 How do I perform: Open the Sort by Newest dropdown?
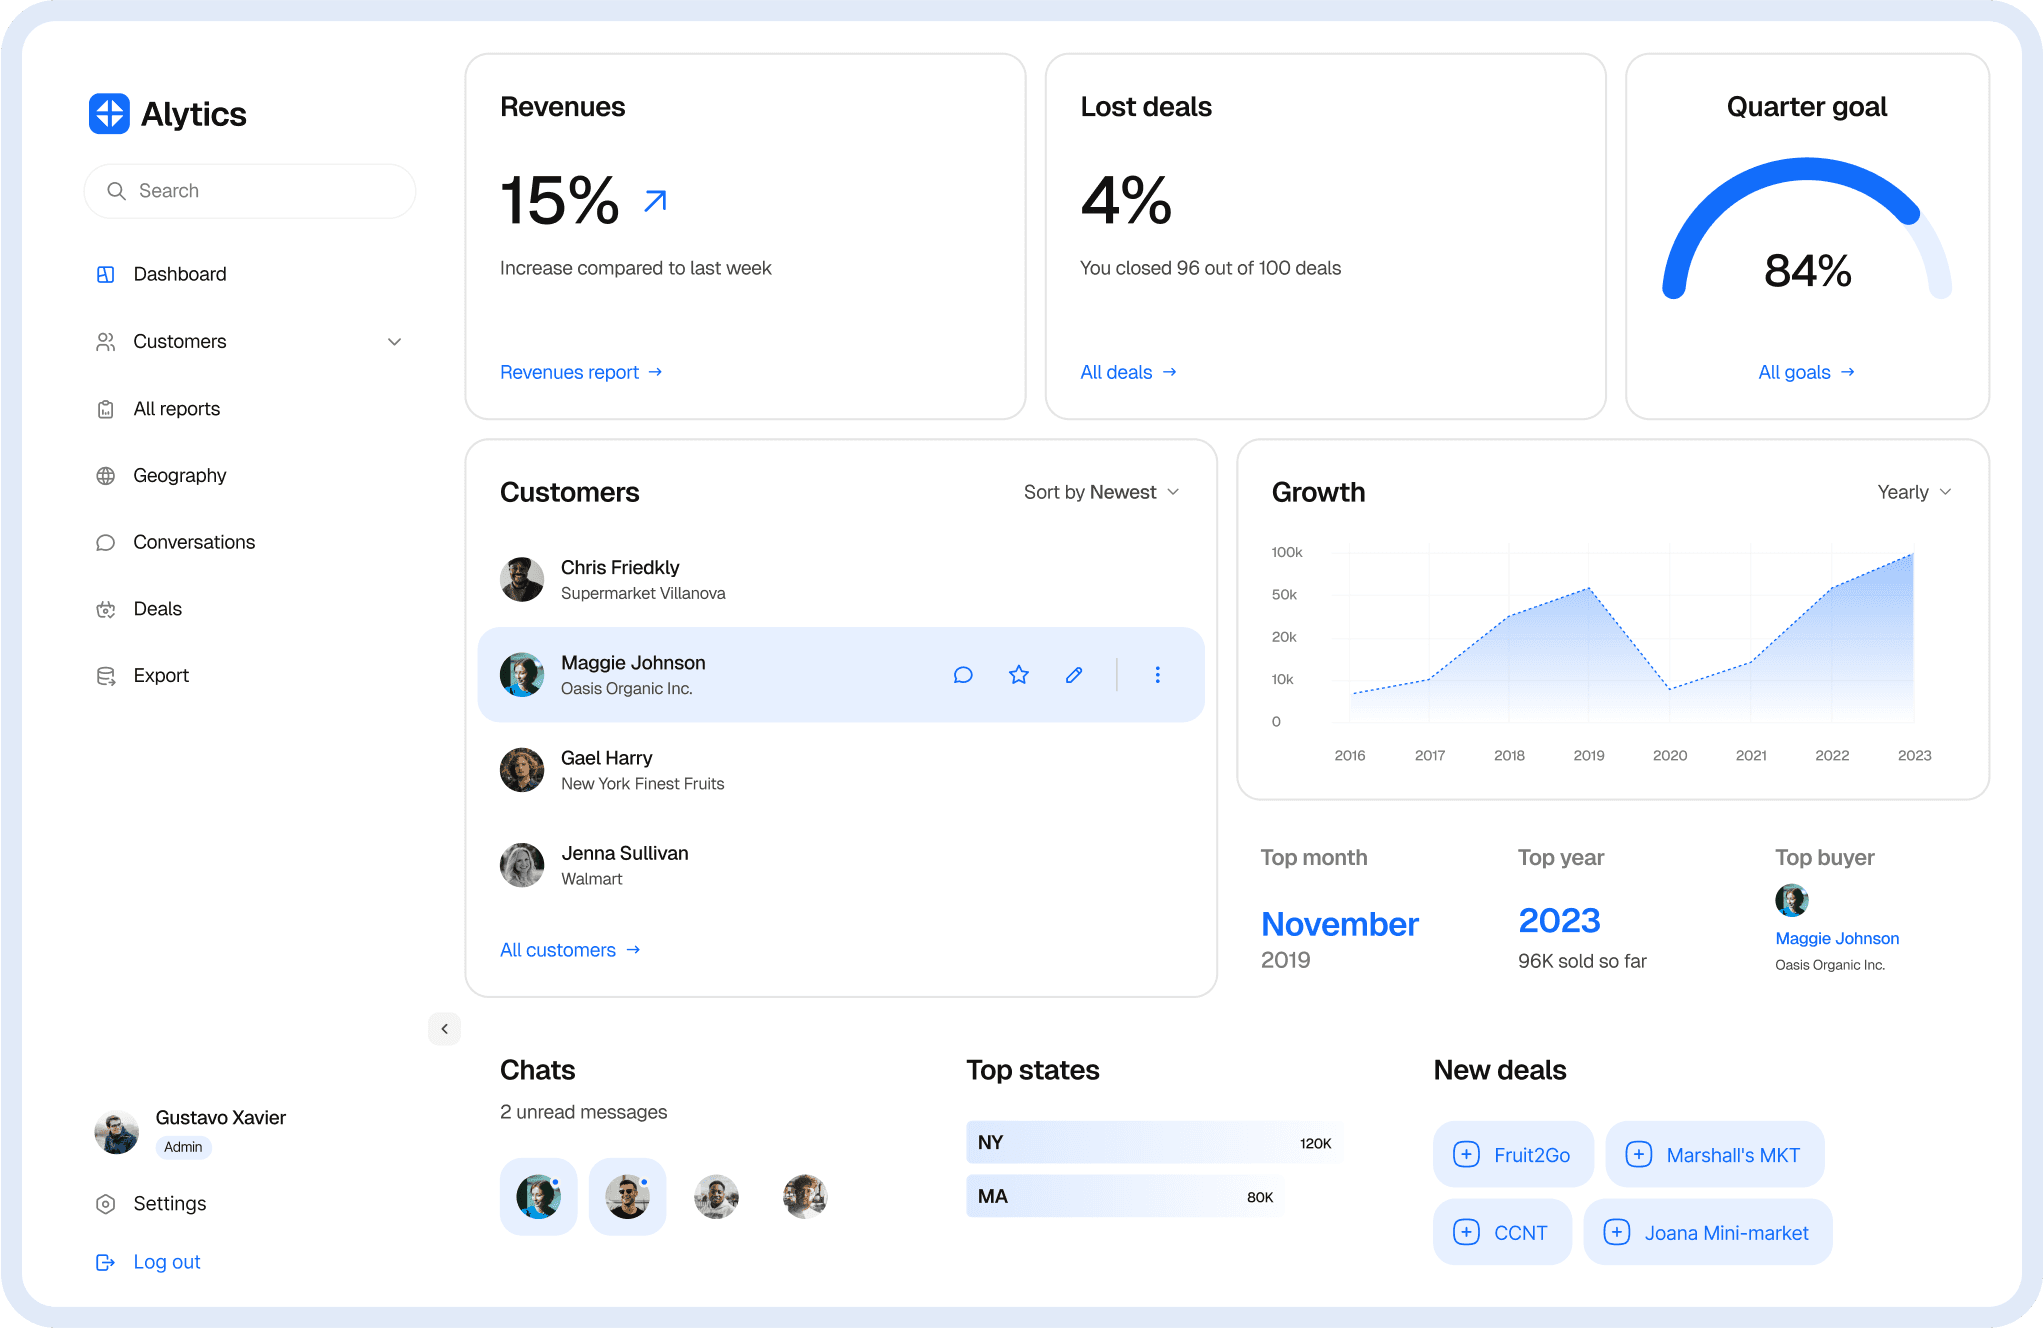[x=1100, y=491]
